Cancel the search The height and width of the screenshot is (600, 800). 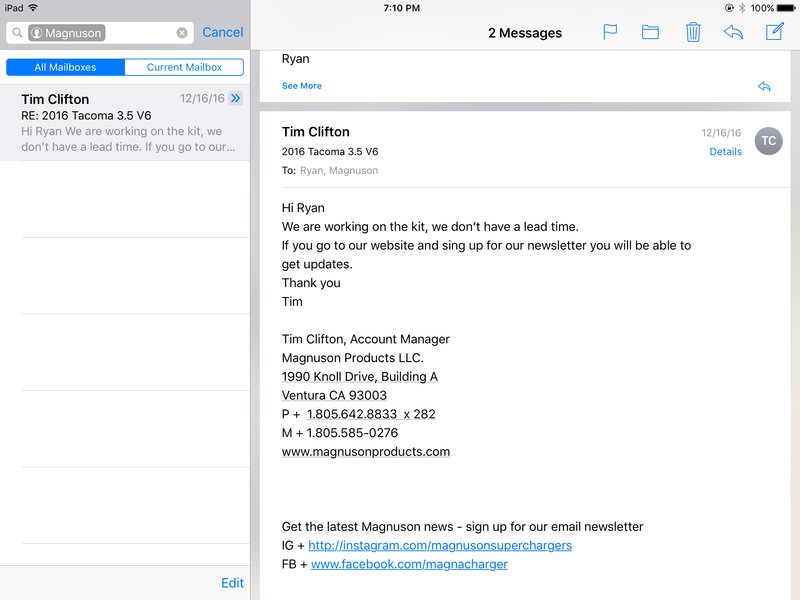pos(222,32)
